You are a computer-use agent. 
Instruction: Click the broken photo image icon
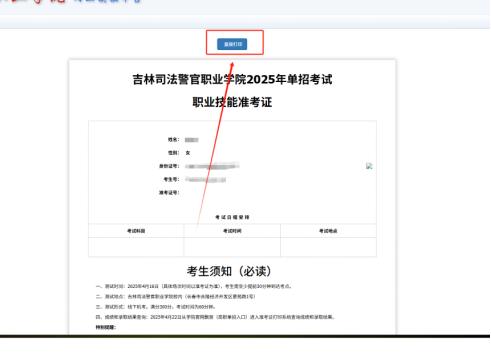369,166
